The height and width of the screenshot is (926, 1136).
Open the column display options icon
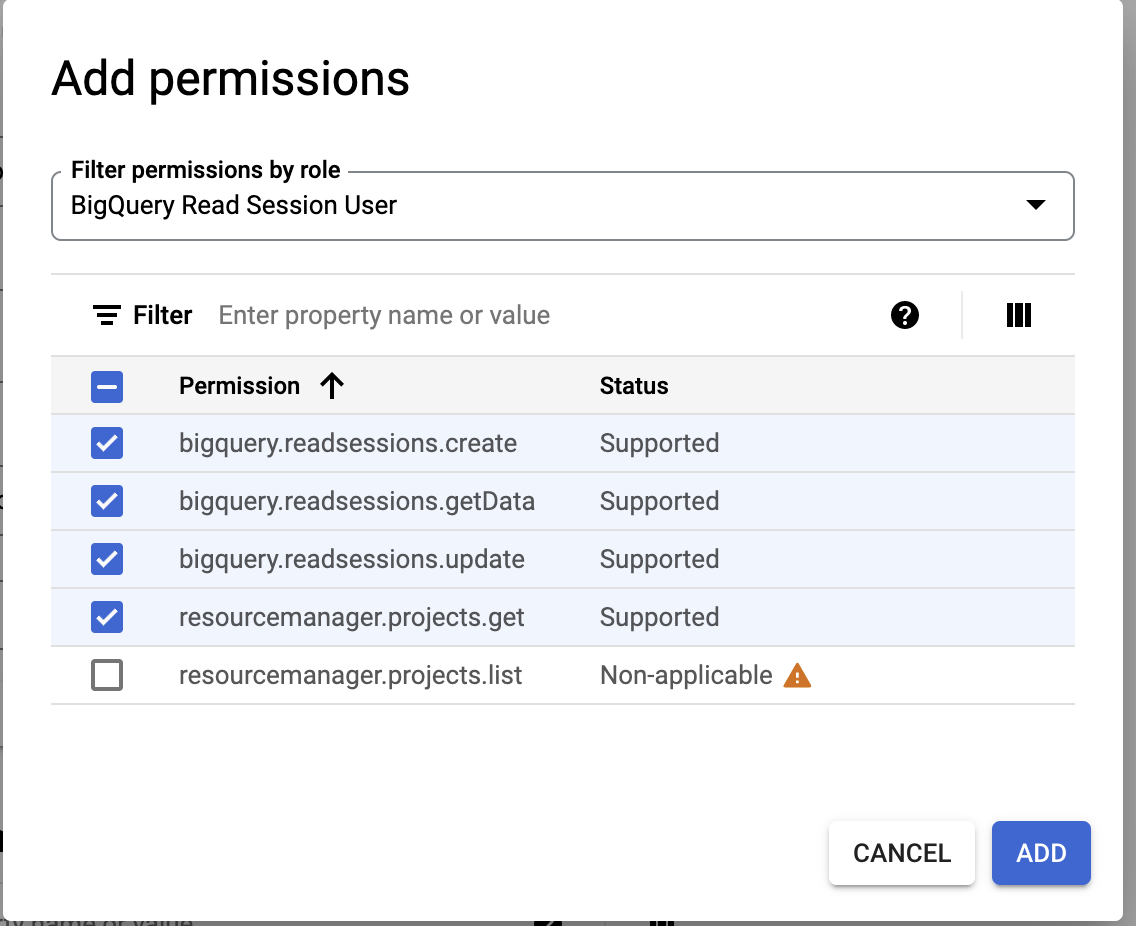(1019, 315)
